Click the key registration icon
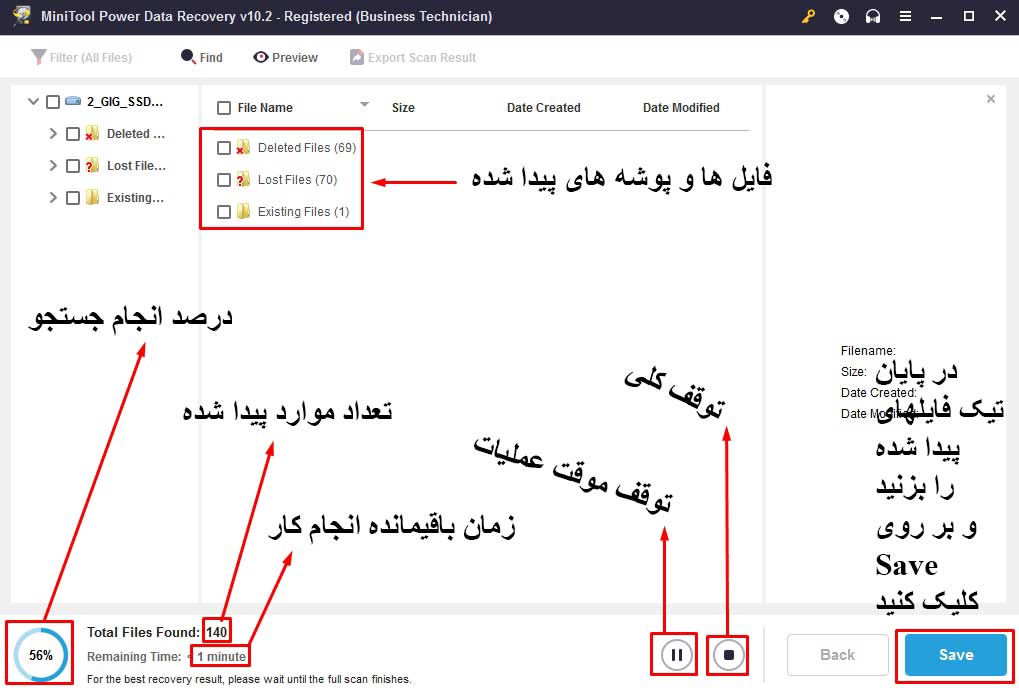Image resolution: width=1019 pixels, height=692 pixels. (808, 16)
